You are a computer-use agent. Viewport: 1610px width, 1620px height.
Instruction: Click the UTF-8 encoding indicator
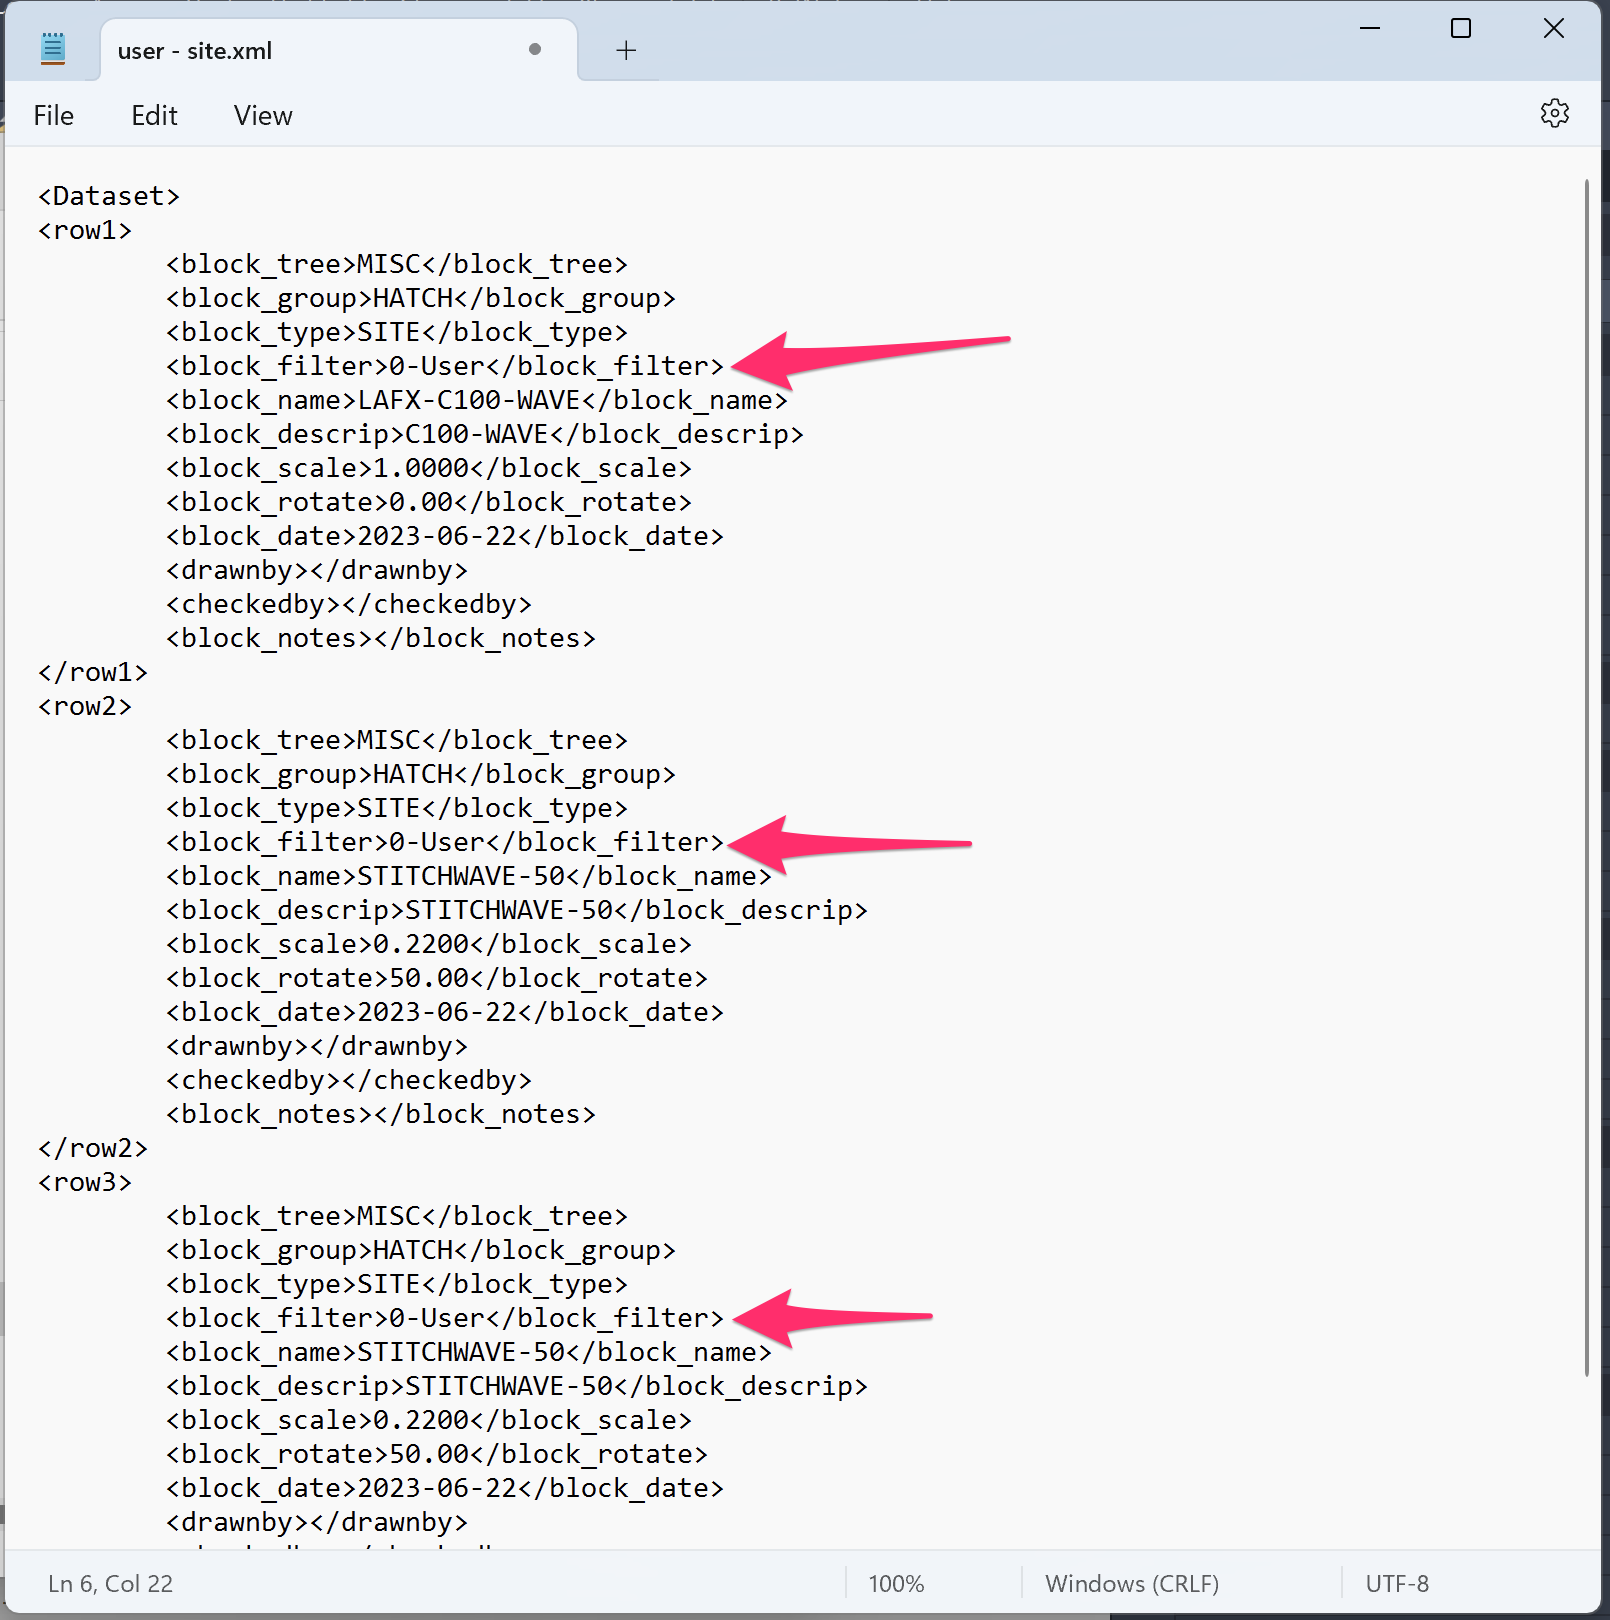[1397, 1584]
